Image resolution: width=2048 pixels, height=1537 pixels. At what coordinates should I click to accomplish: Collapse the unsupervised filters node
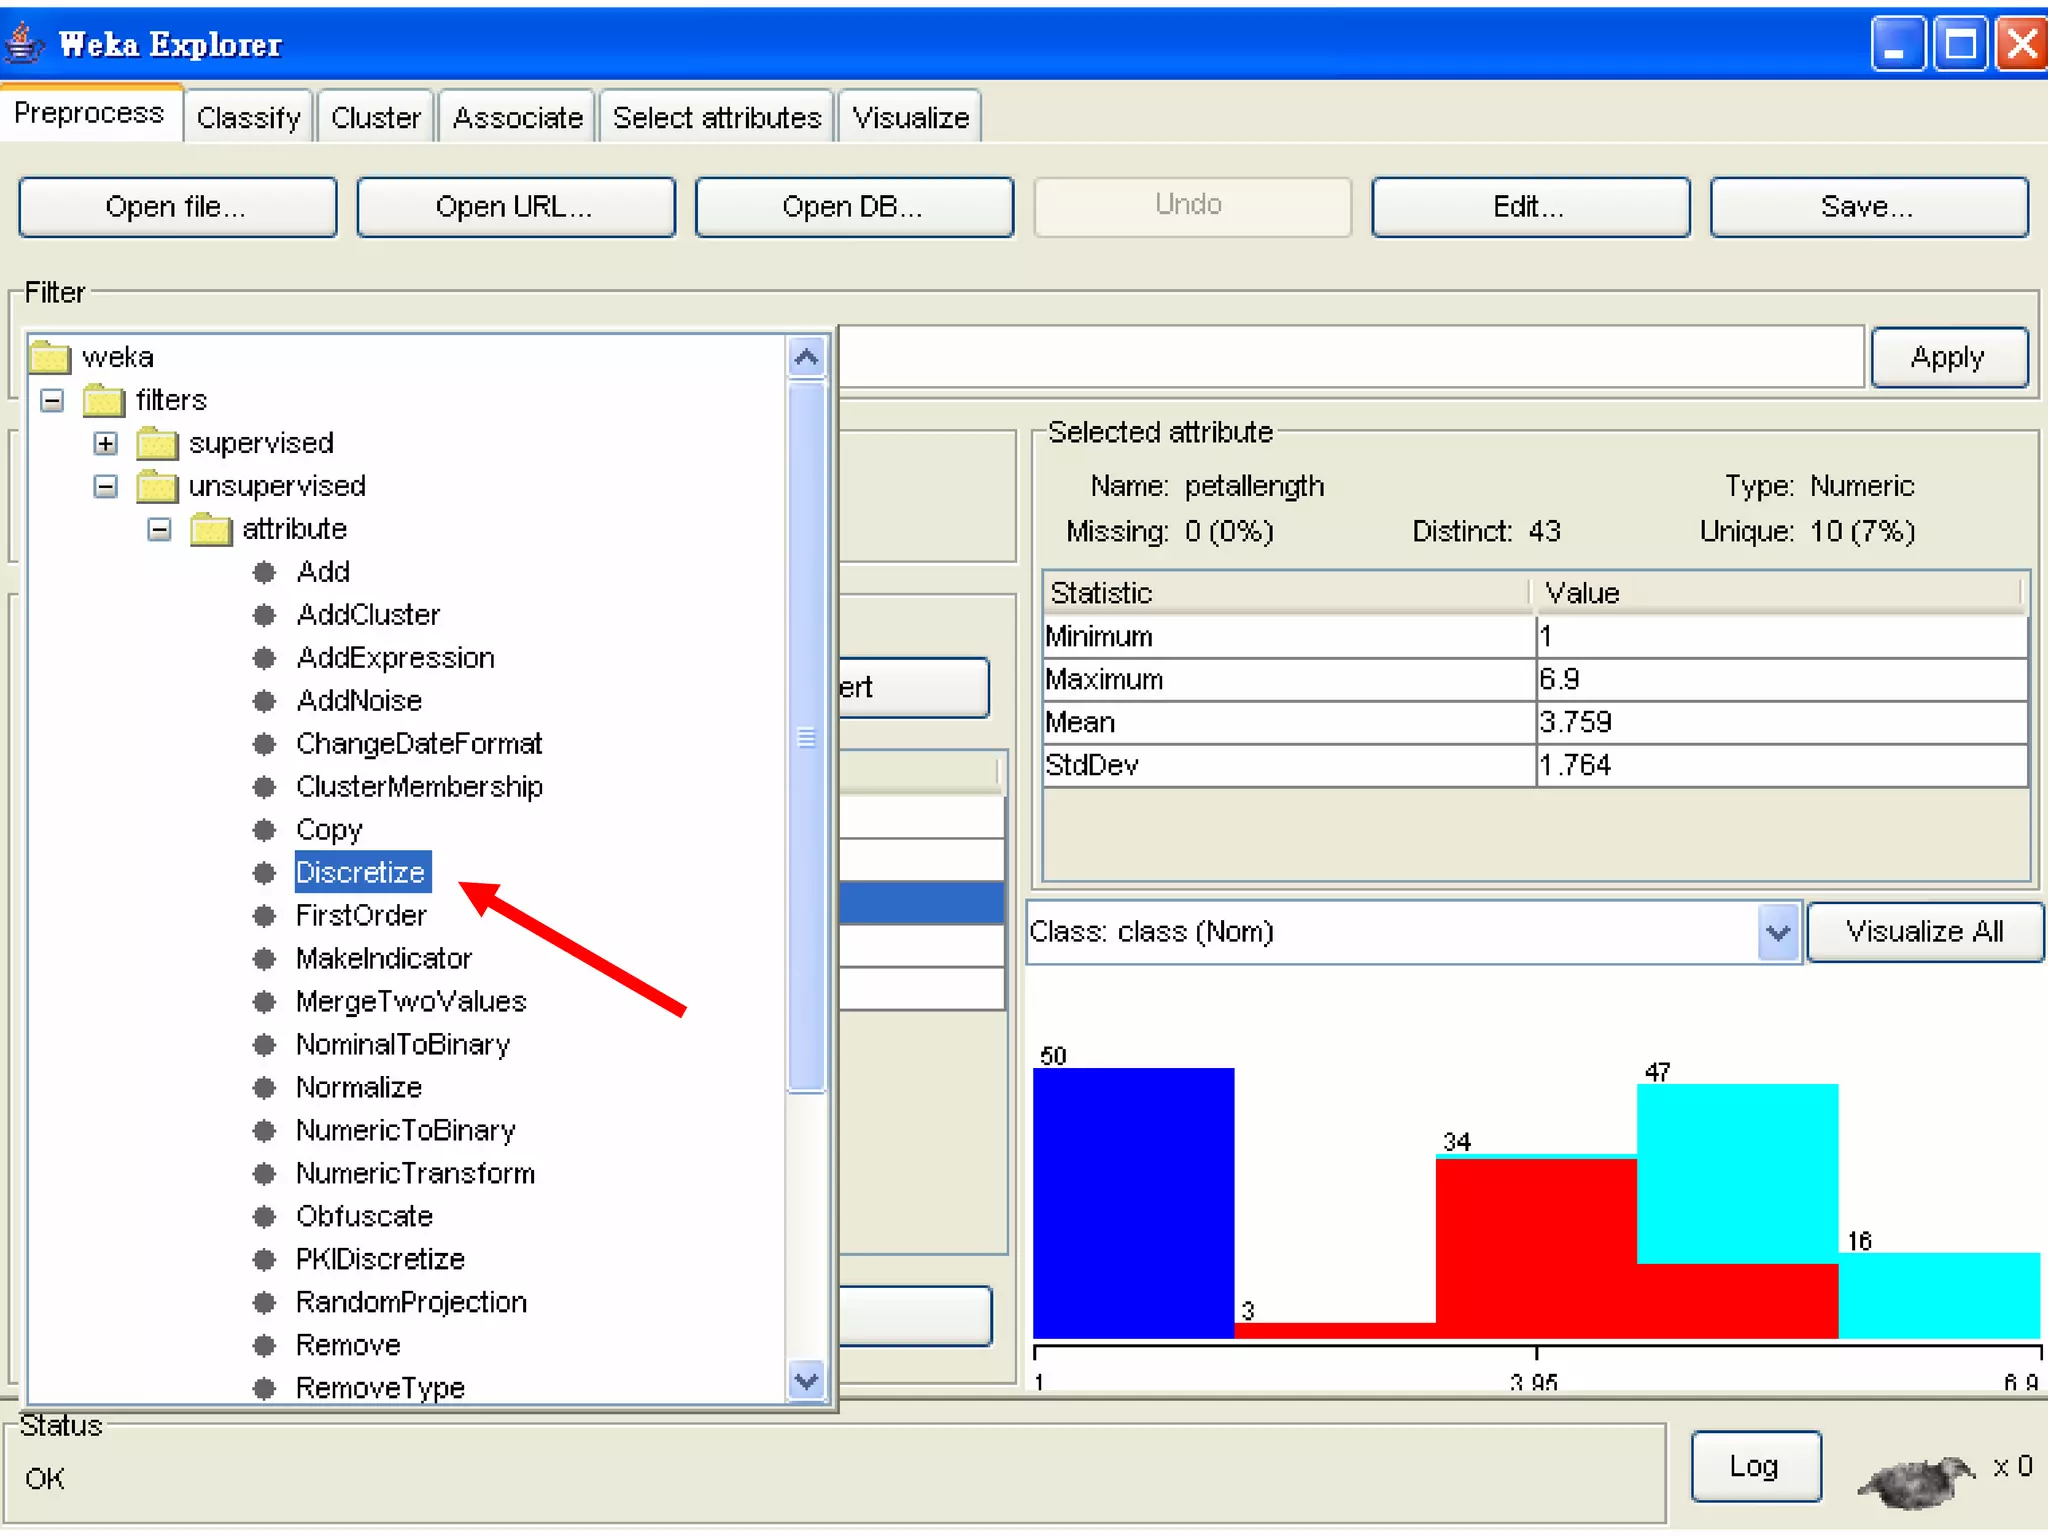[x=105, y=486]
